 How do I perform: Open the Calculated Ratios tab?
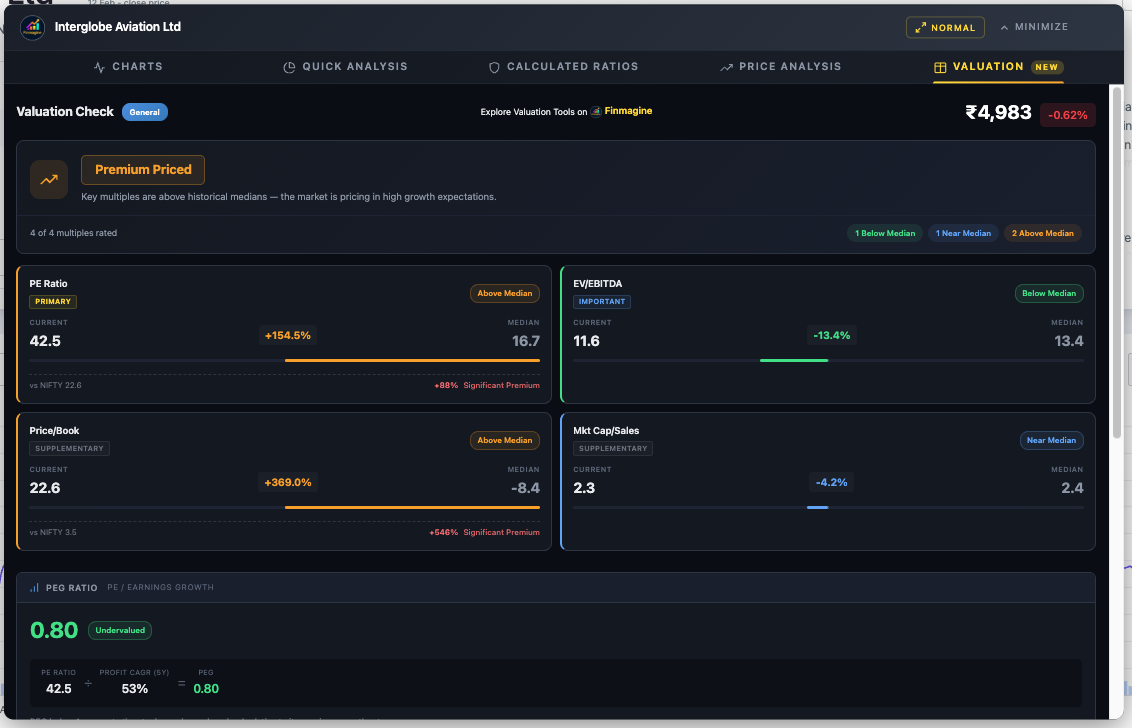coord(563,67)
